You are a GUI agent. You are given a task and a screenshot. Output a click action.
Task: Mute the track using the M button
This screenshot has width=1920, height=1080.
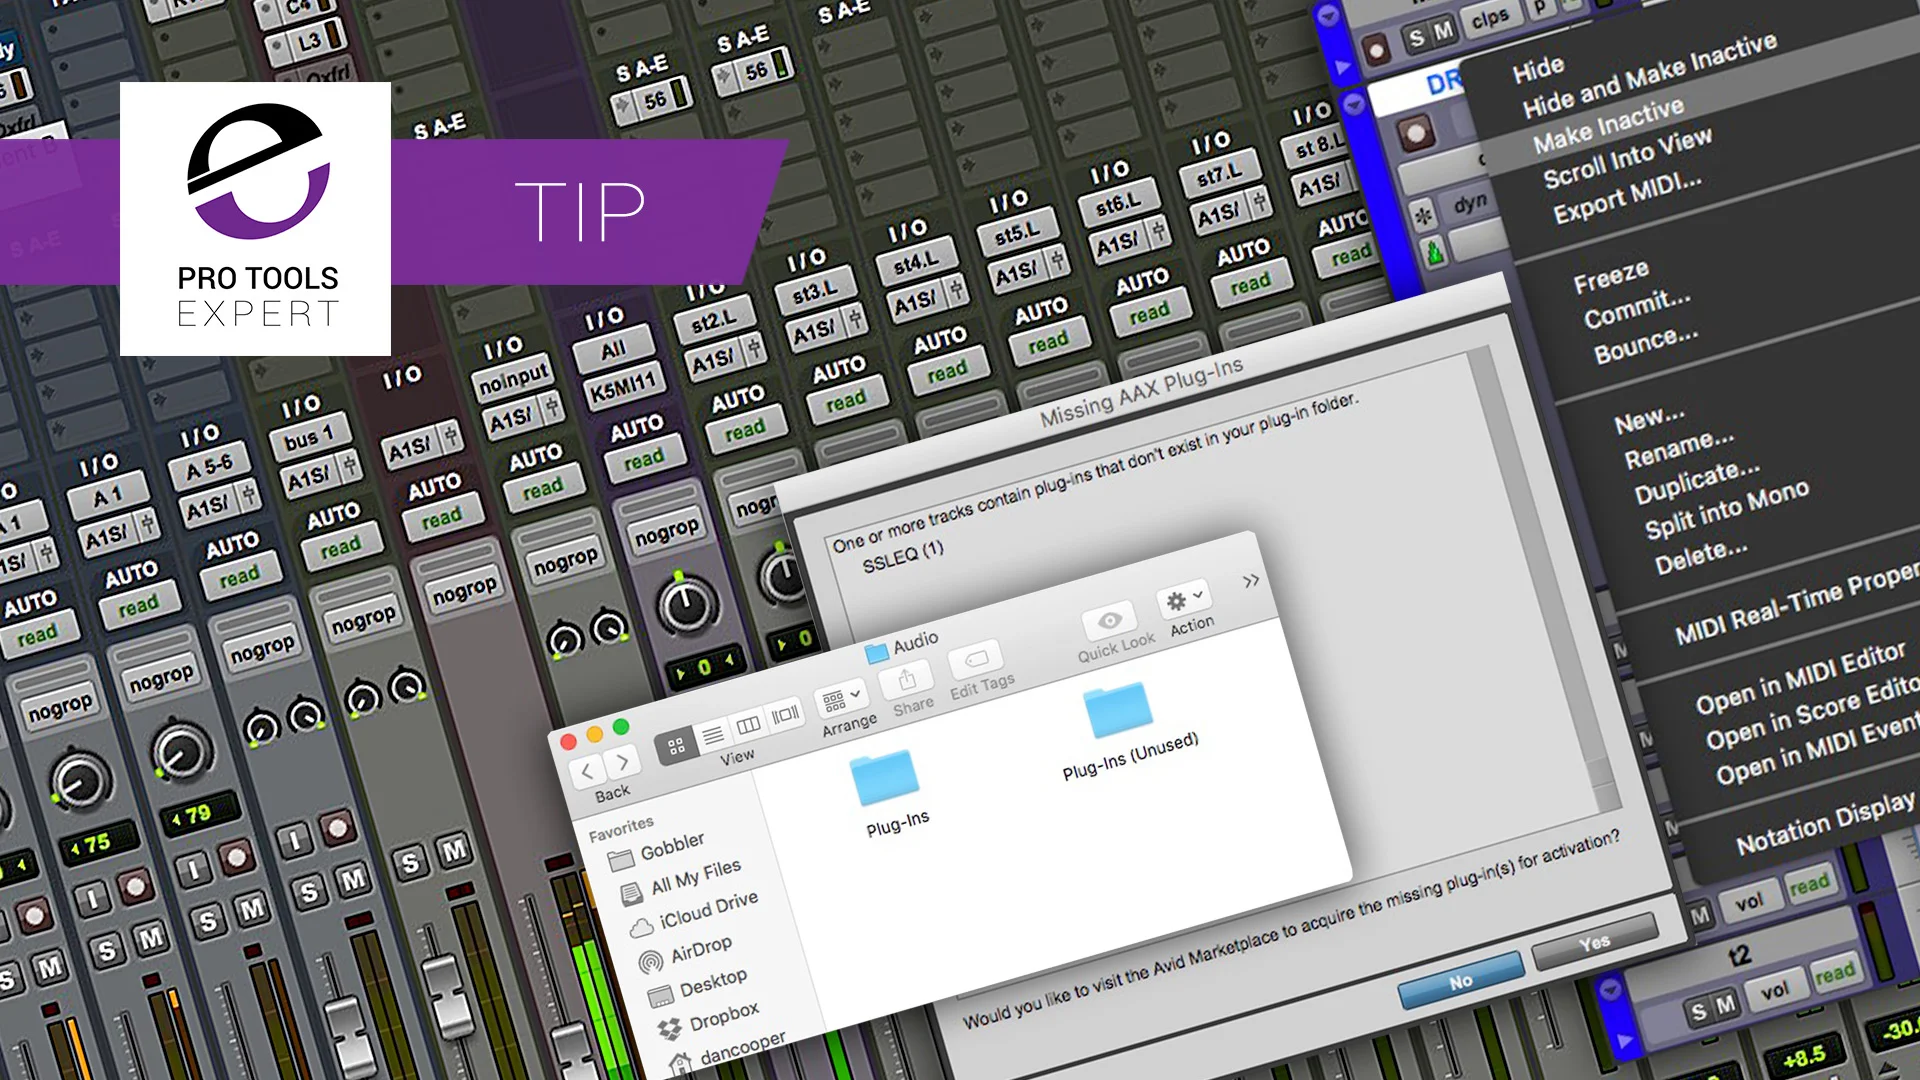tap(1445, 31)
